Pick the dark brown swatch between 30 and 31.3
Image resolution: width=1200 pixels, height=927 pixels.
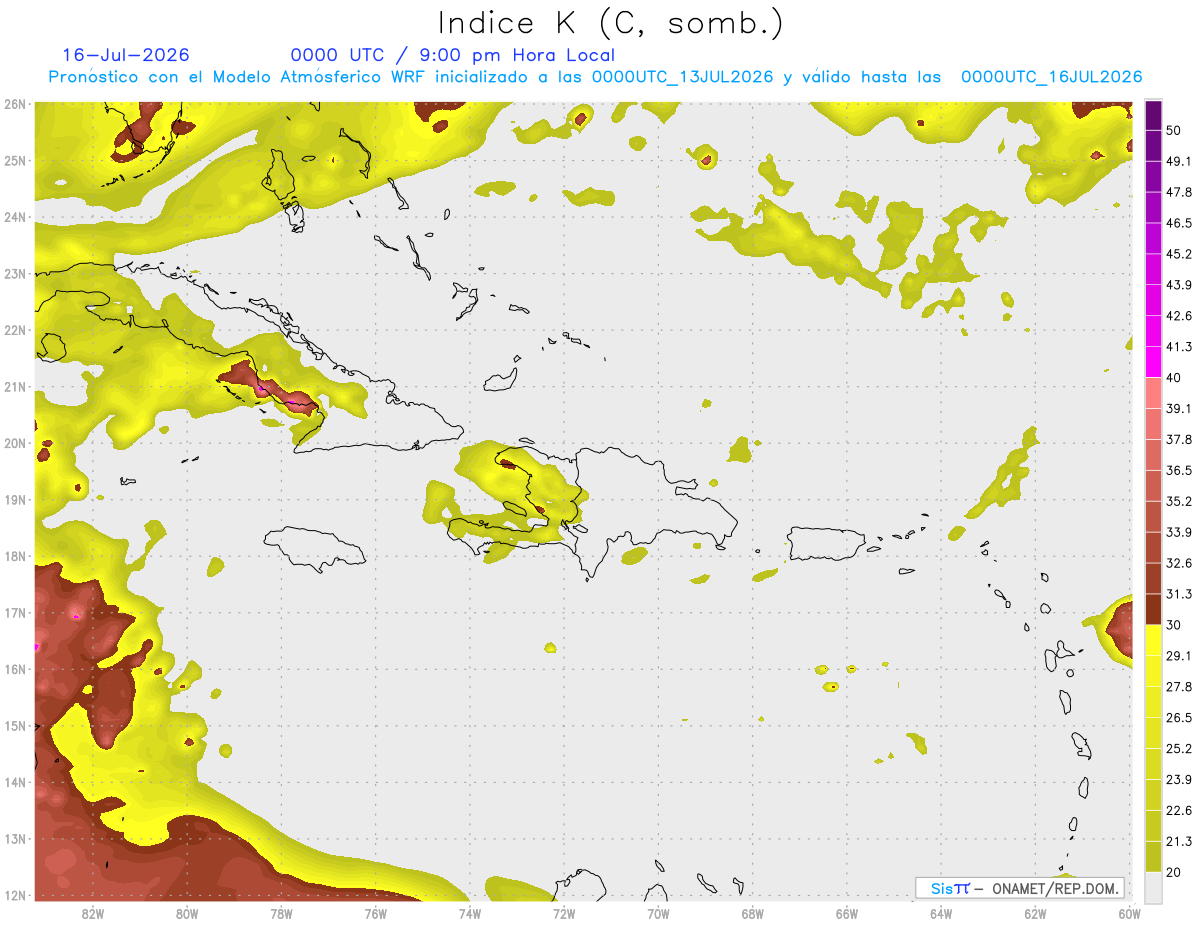1153,609
